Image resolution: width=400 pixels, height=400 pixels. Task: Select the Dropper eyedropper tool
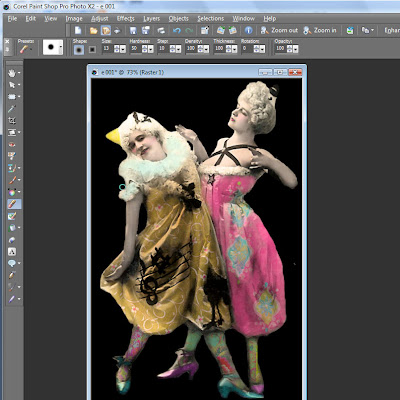12,109
